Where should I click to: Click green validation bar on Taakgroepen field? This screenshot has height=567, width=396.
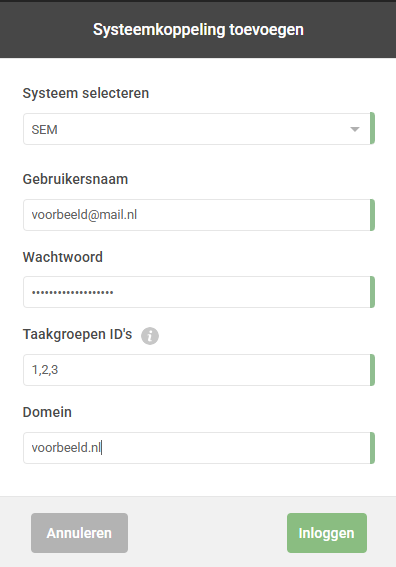[x=372, y=370]
